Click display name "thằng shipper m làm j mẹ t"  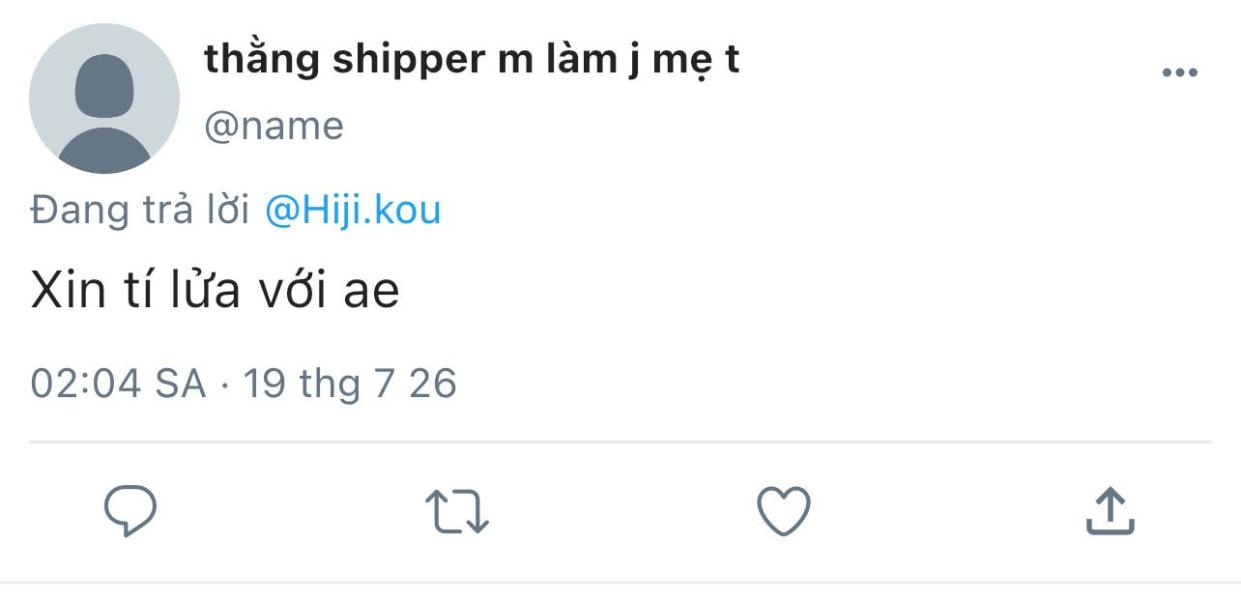point(472,60)
